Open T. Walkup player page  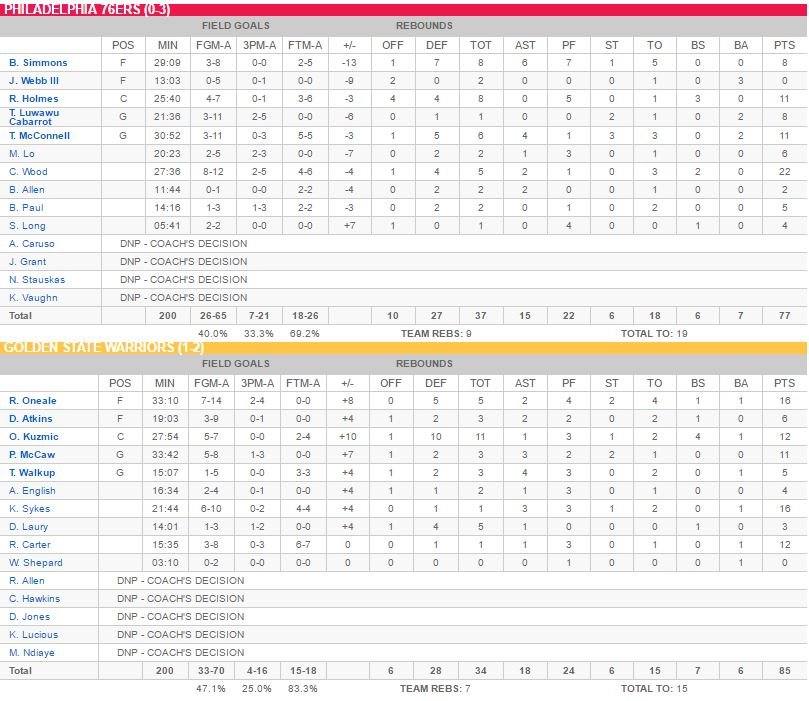click(32, 472)
